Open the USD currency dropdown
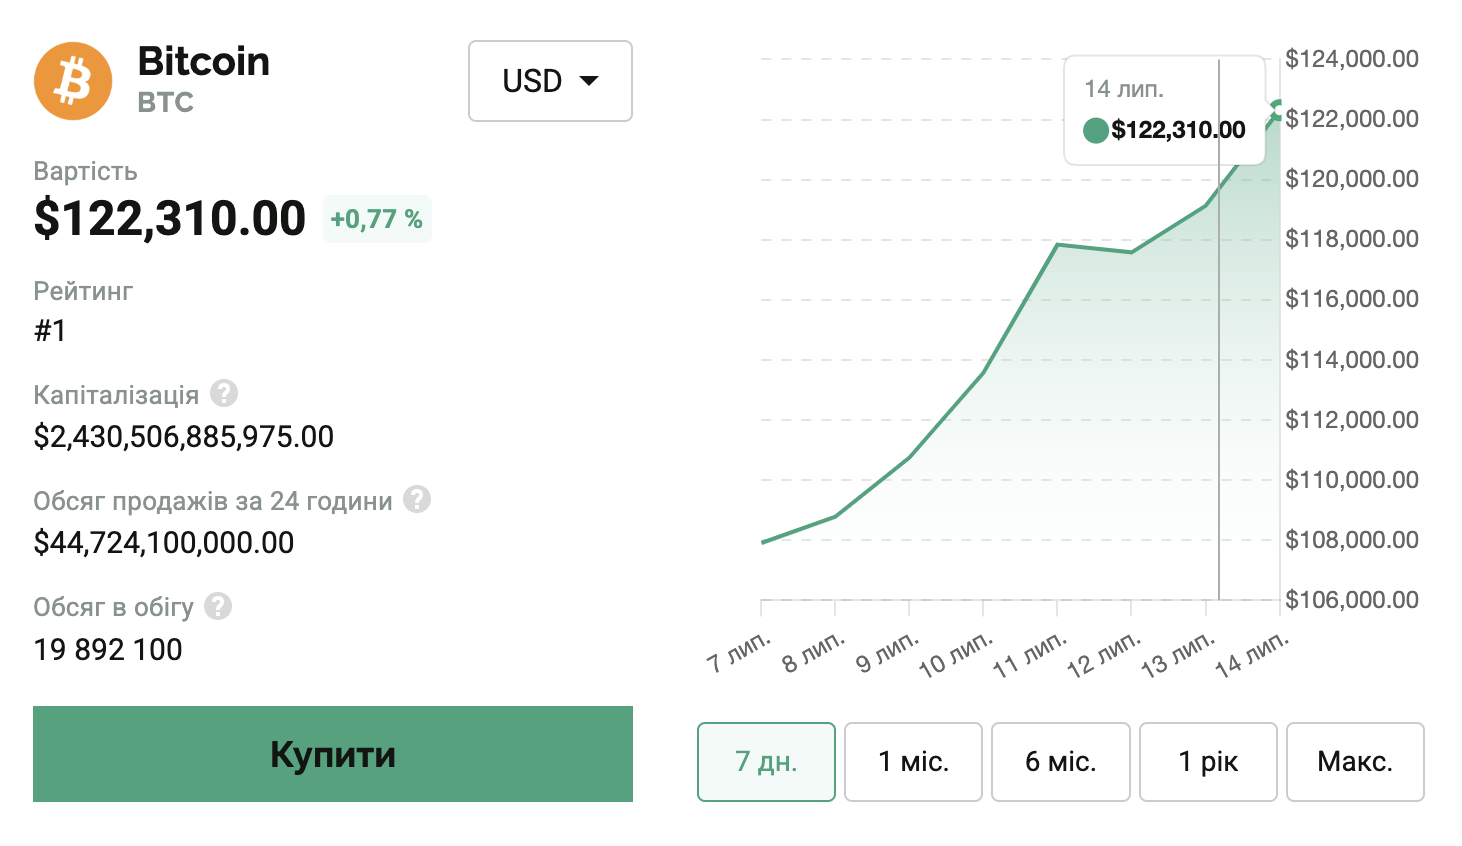Image resolution: width=1462 pixels, height=846 pixels. coord(550,81)
